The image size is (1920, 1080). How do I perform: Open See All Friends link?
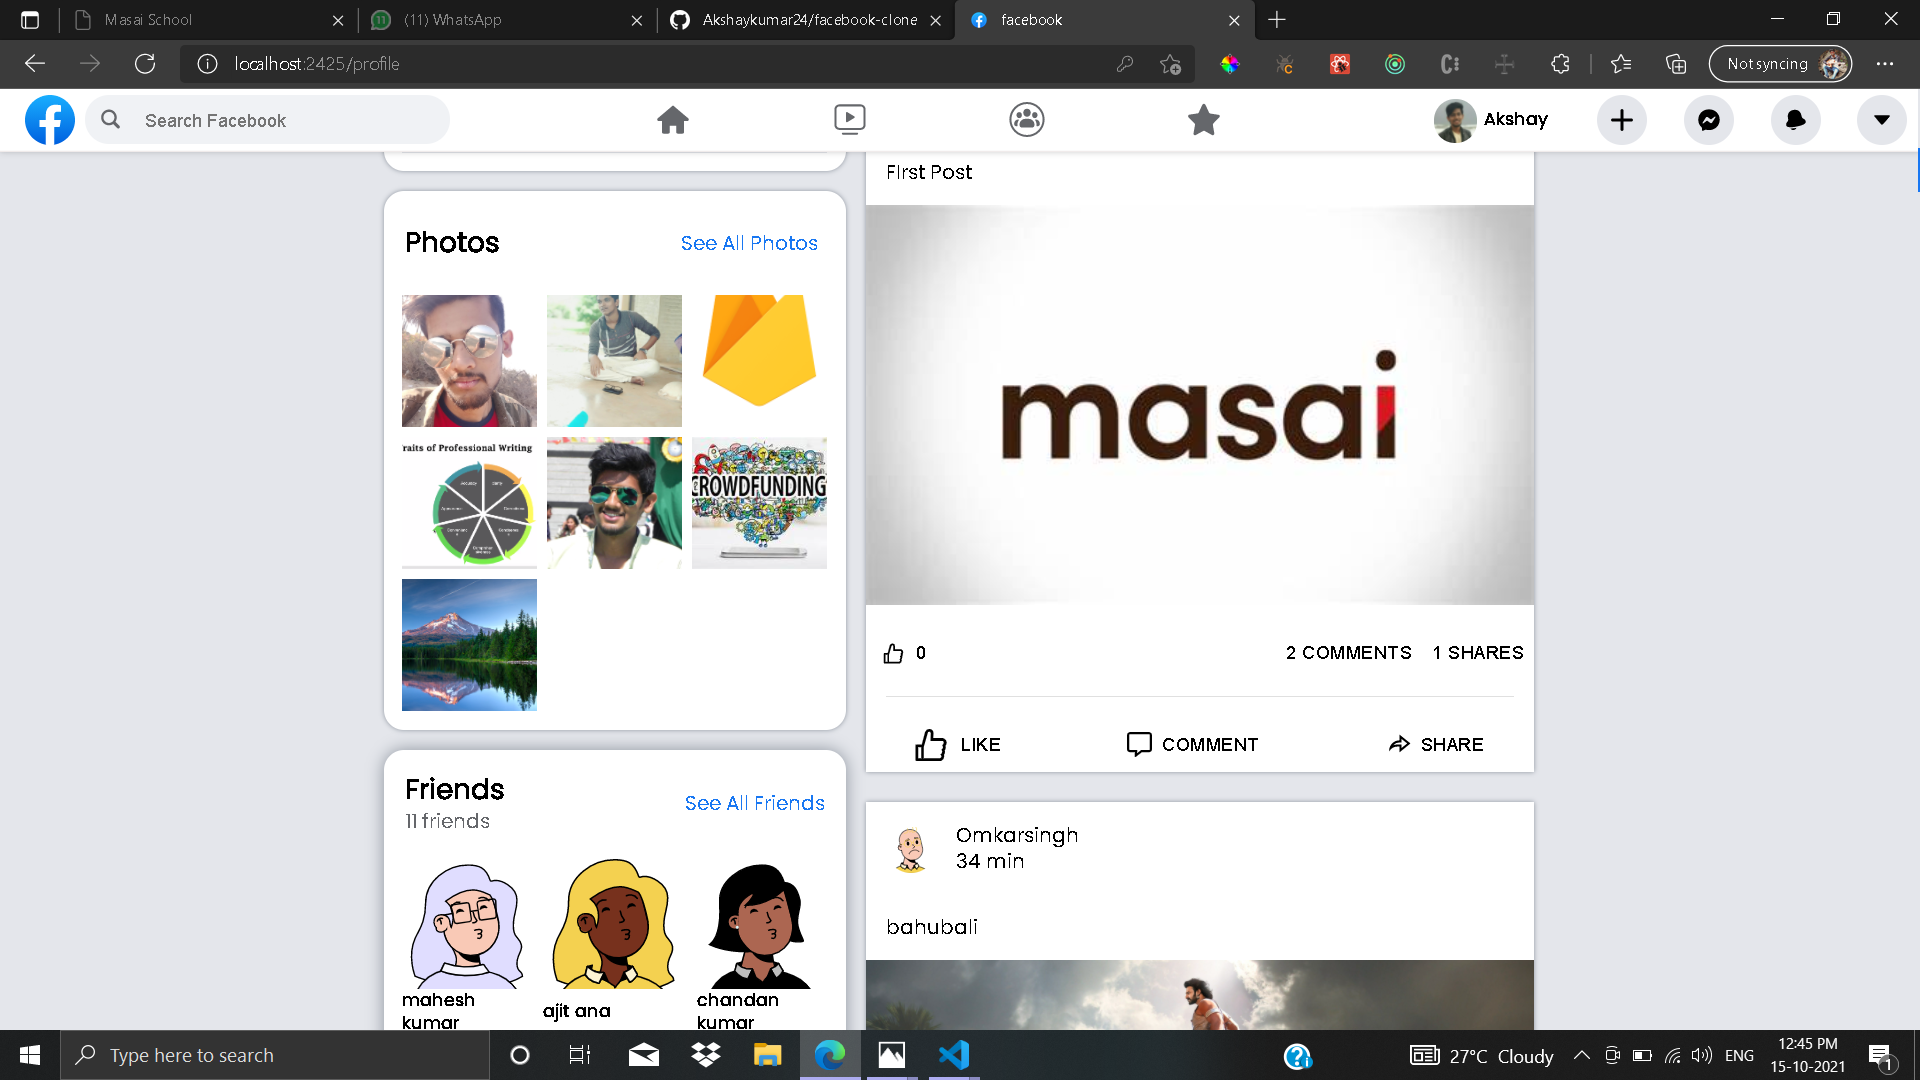754,803
